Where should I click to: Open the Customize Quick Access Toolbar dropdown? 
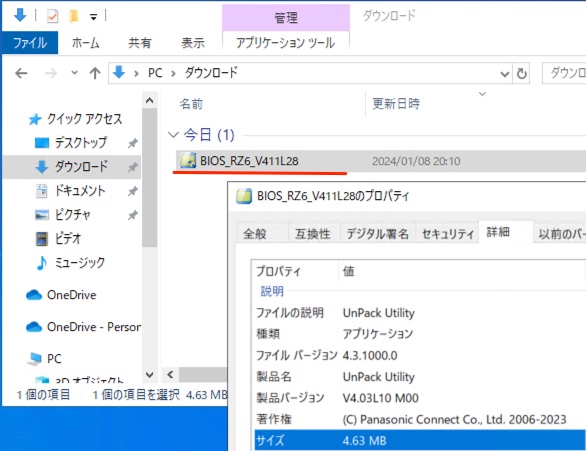tap(93, 16)
